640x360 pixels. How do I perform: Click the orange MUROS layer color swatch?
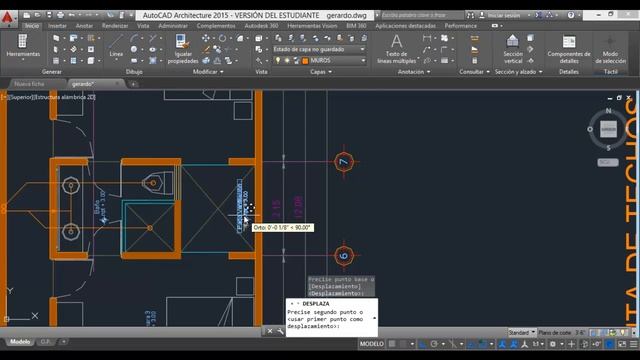tap(305, 60)
